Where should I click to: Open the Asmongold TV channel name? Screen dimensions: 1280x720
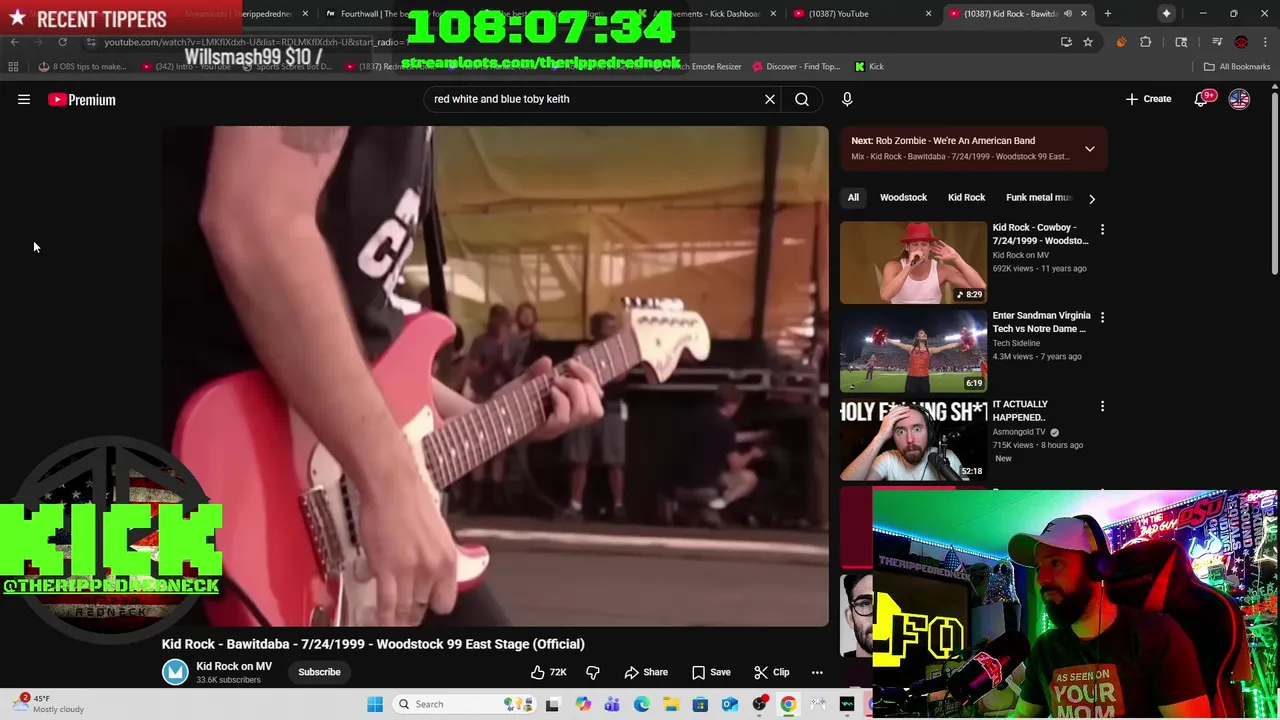[1019, 432]
